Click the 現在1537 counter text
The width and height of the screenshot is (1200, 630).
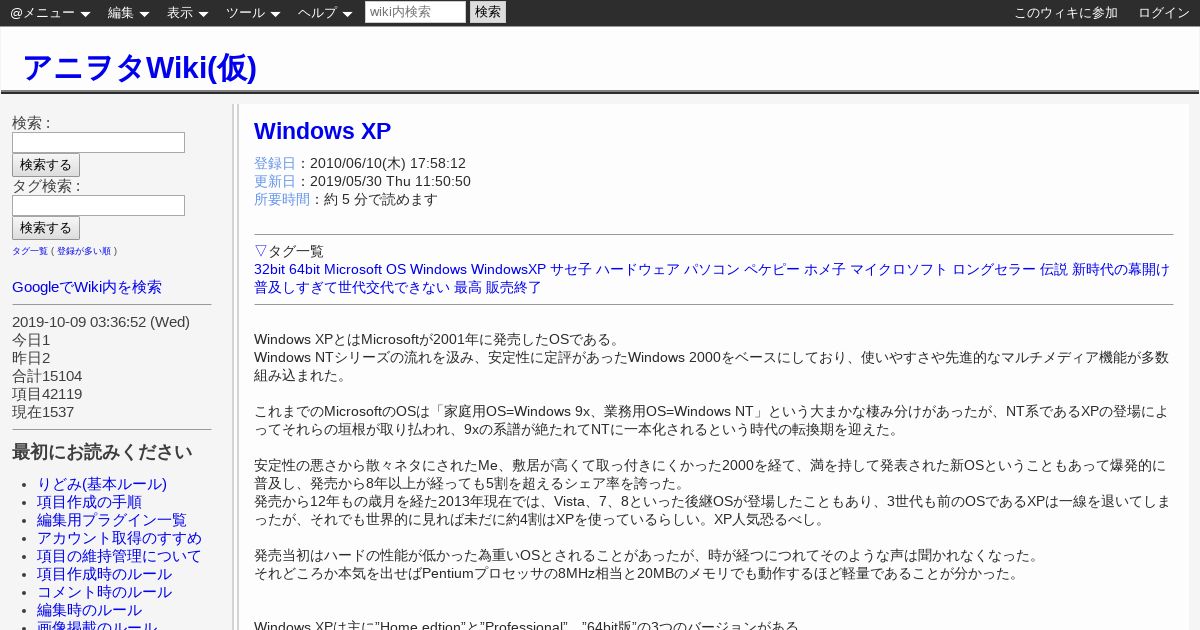(43, 412)
